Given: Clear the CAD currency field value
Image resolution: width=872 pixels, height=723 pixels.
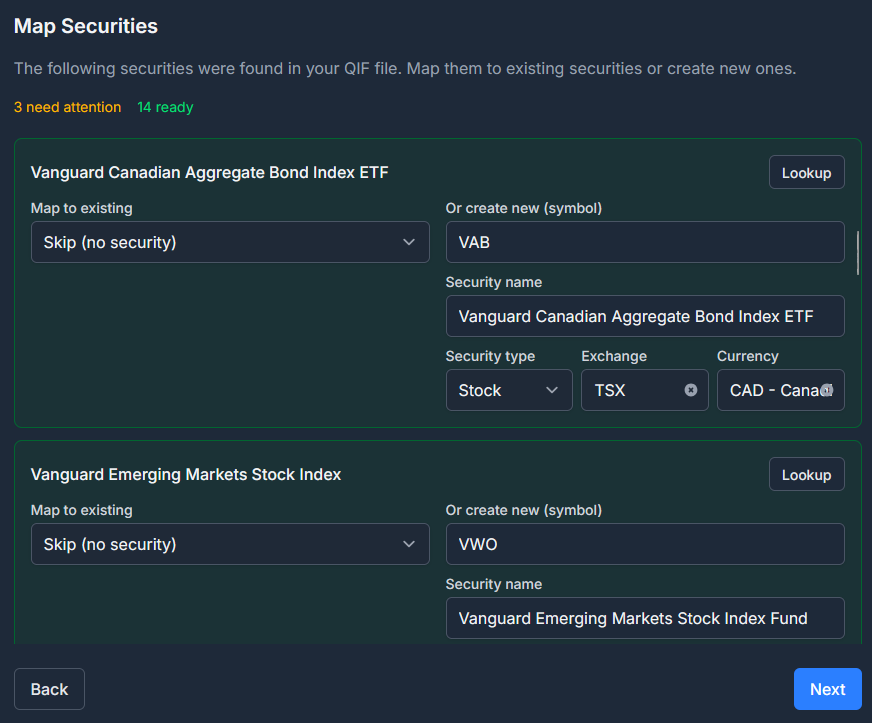Looking at the screenshot, I should click(827, 390).
